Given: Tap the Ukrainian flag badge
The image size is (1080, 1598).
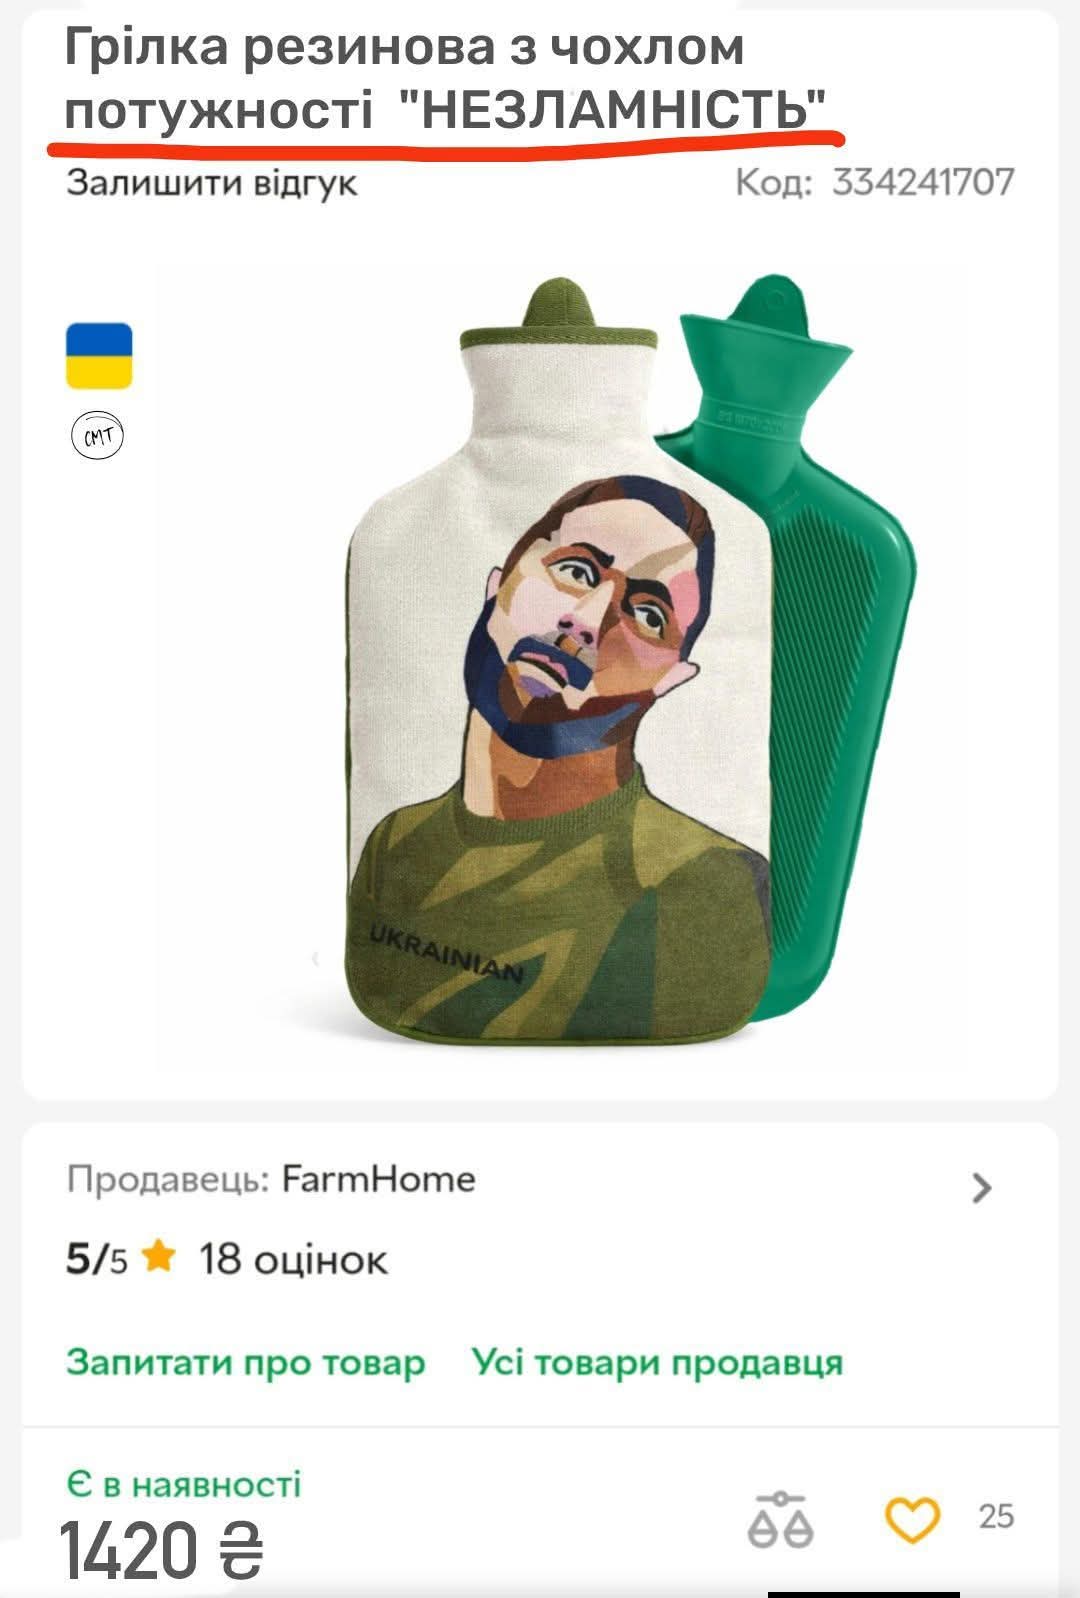Looking at the screenshot, I should click(99, 355).
